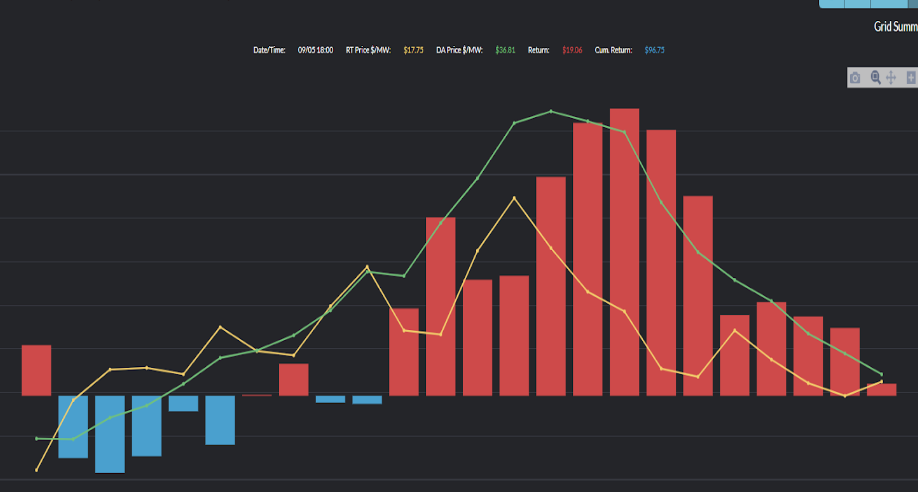Click the yellow RT Price value $17.75
This screenshot has height=492, width=918.
pyautogui.click(x=413, y=49)
